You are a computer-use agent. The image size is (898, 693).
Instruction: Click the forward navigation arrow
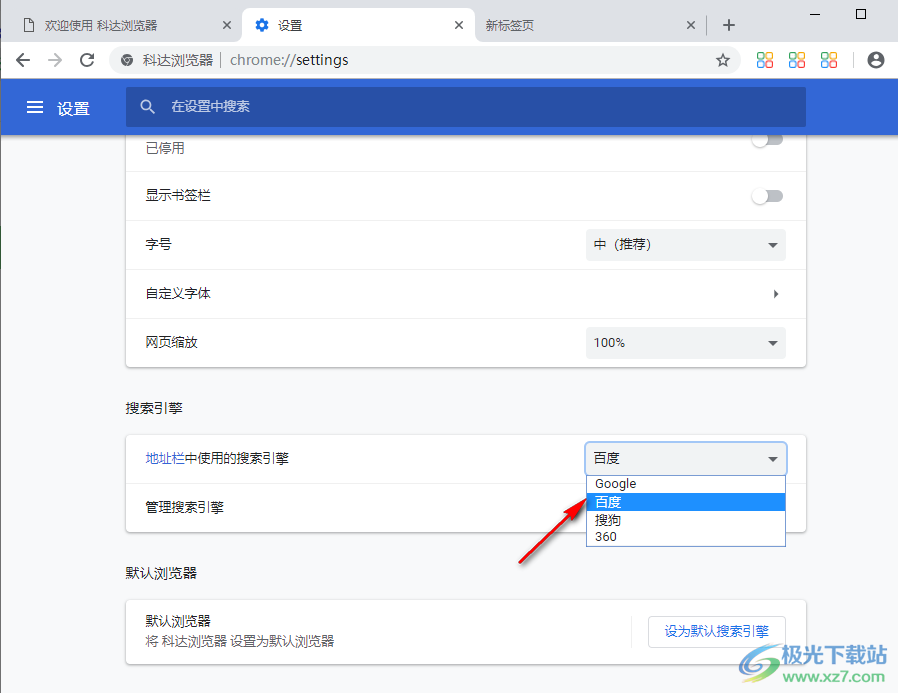click(x=54, y=60)
